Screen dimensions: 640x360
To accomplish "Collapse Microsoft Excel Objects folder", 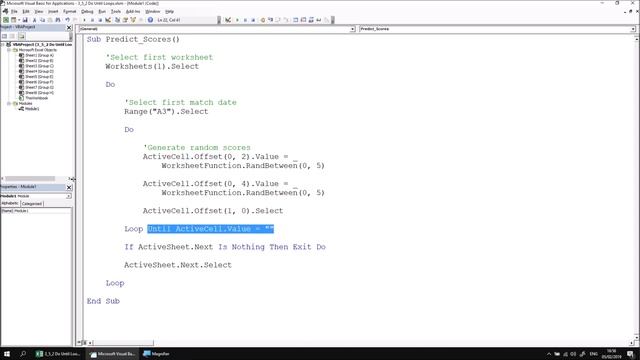I will (x=9, y=50).
